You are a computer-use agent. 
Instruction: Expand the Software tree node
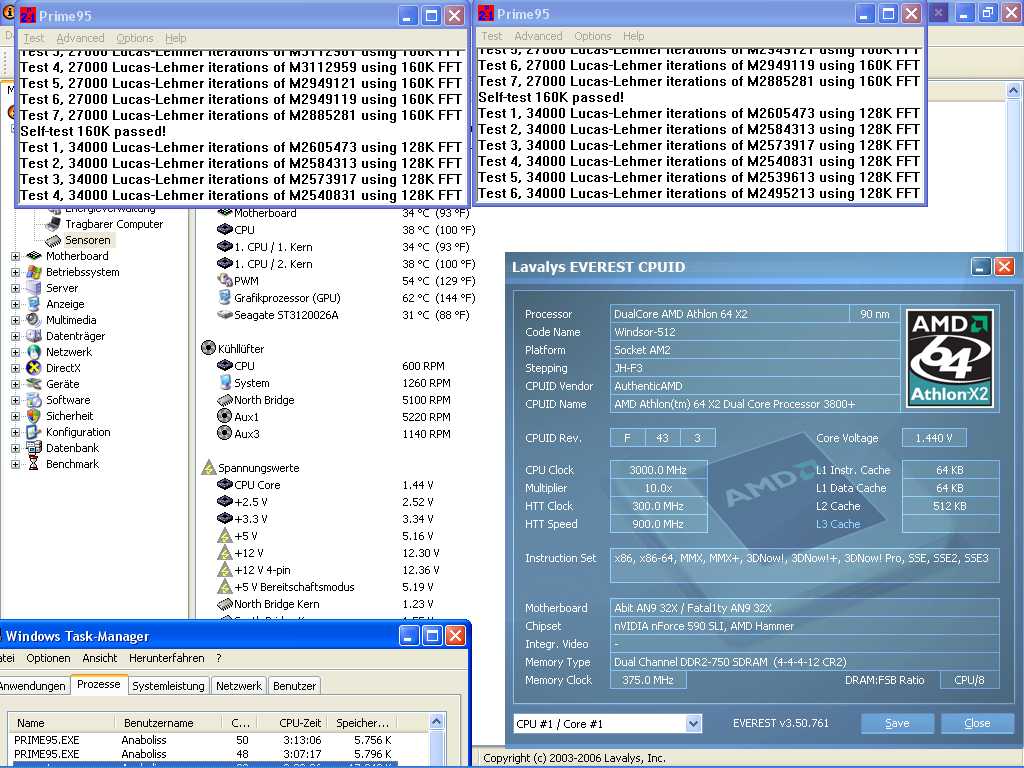pos(15,400)
